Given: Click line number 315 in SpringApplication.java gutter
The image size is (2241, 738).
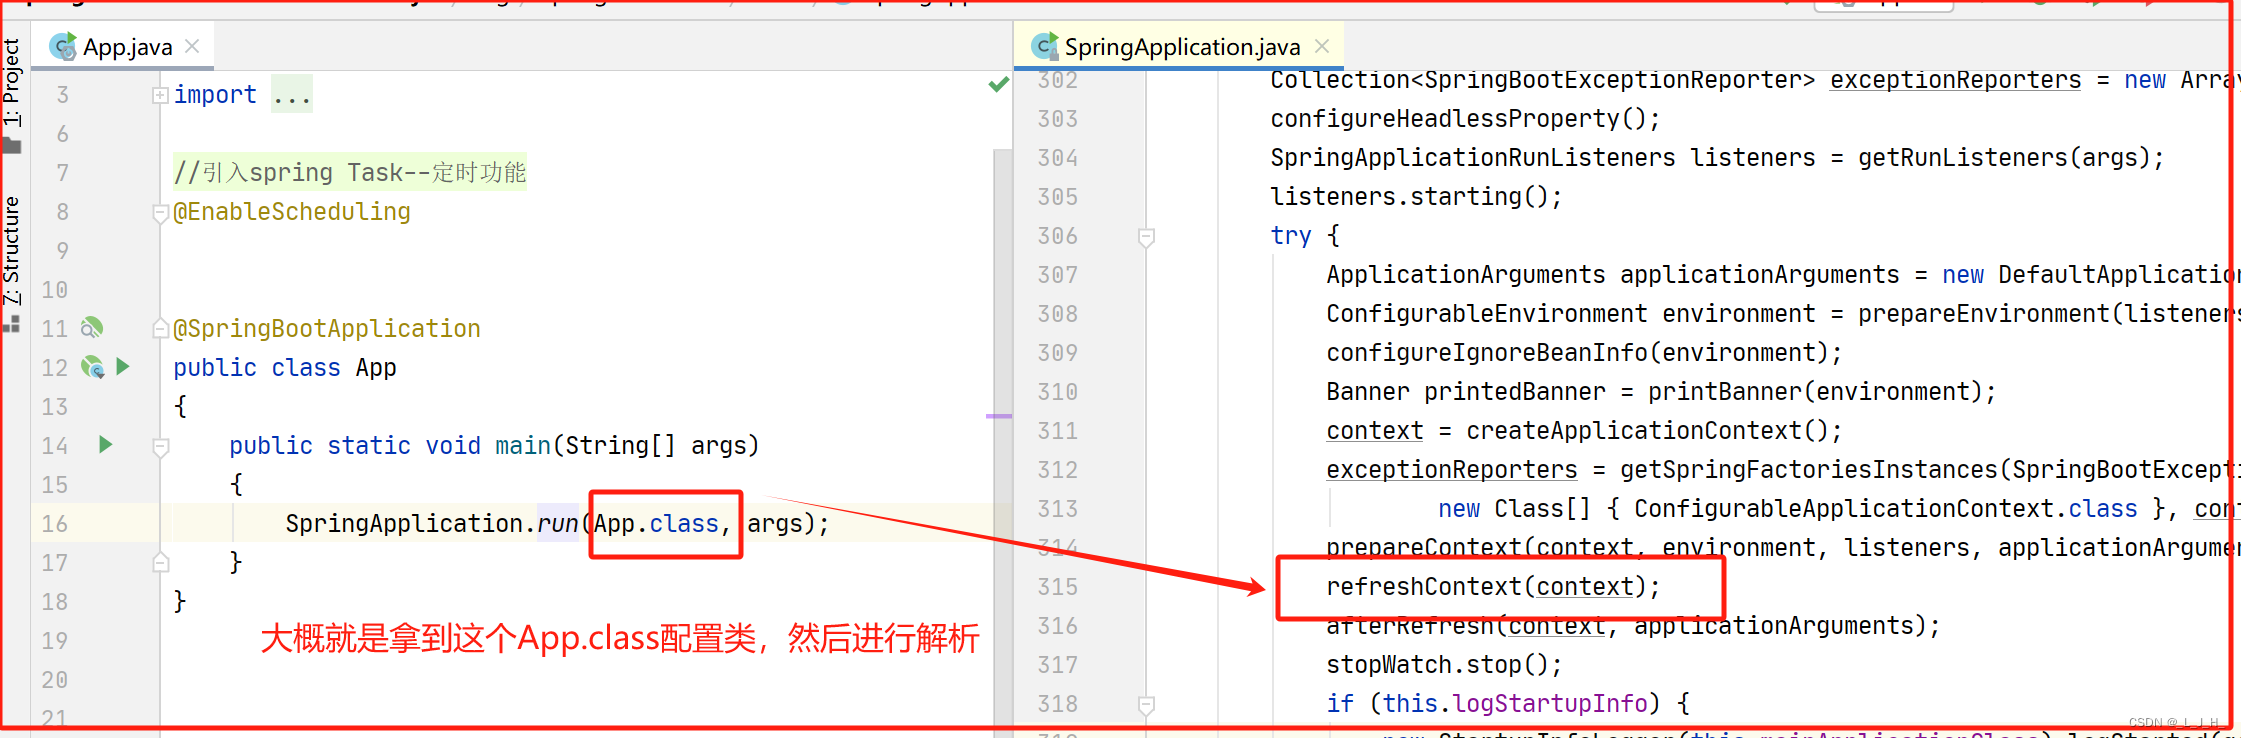Looking at the screenshot, I should click(1058, 587).
